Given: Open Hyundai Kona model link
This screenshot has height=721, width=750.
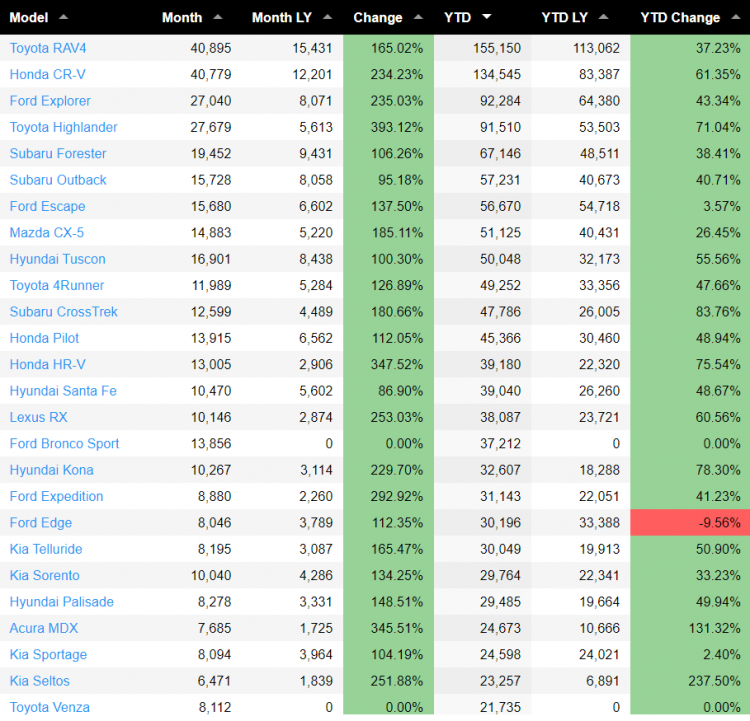Looking at the screenshot, I should [51, 470].
